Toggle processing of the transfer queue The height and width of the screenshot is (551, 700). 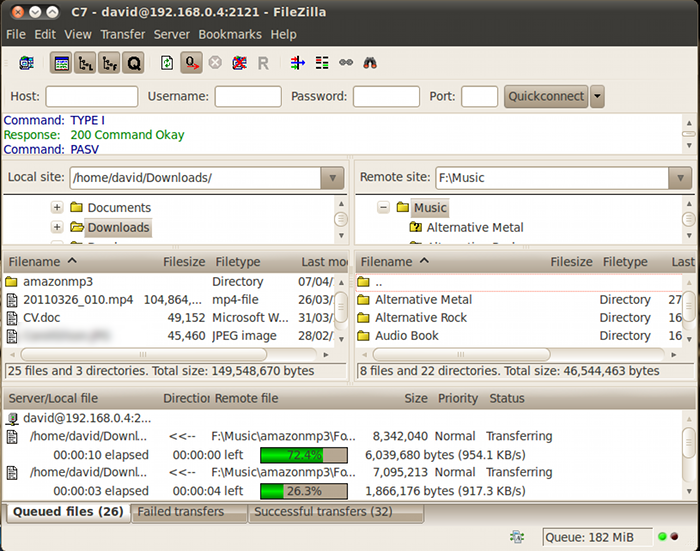[x=192, y=63]
